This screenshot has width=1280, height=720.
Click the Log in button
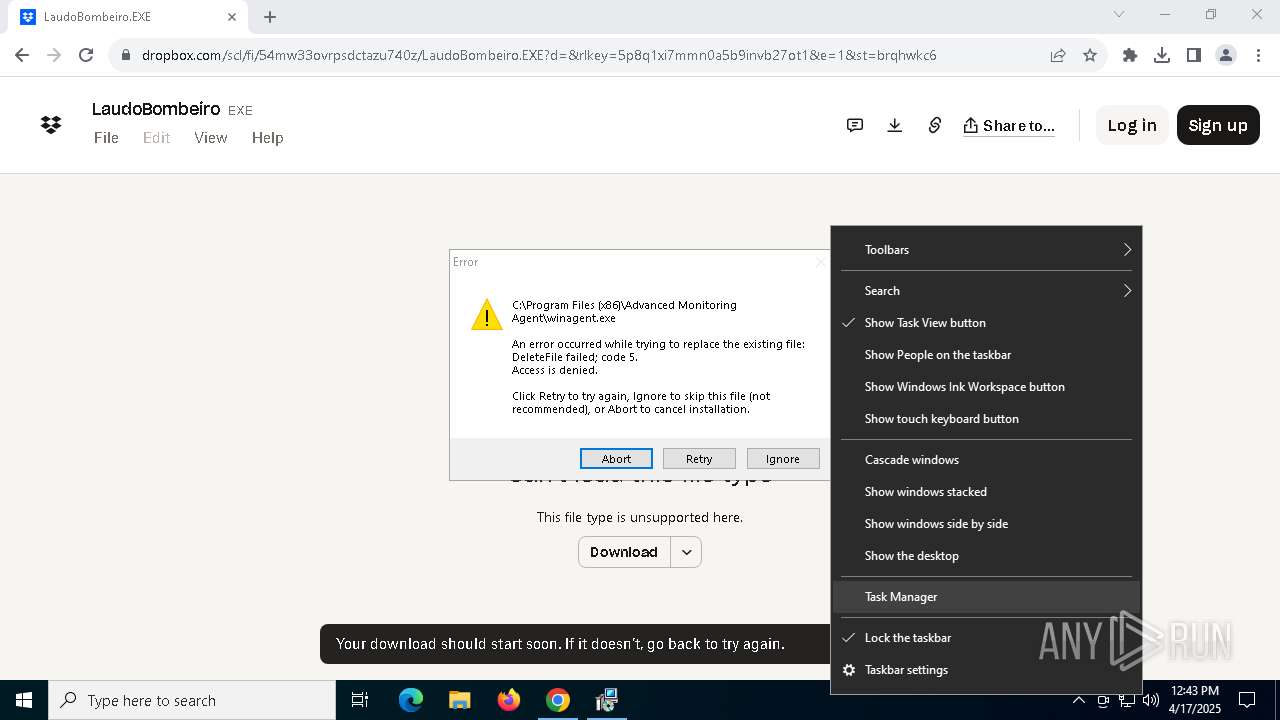[1132, 125]
